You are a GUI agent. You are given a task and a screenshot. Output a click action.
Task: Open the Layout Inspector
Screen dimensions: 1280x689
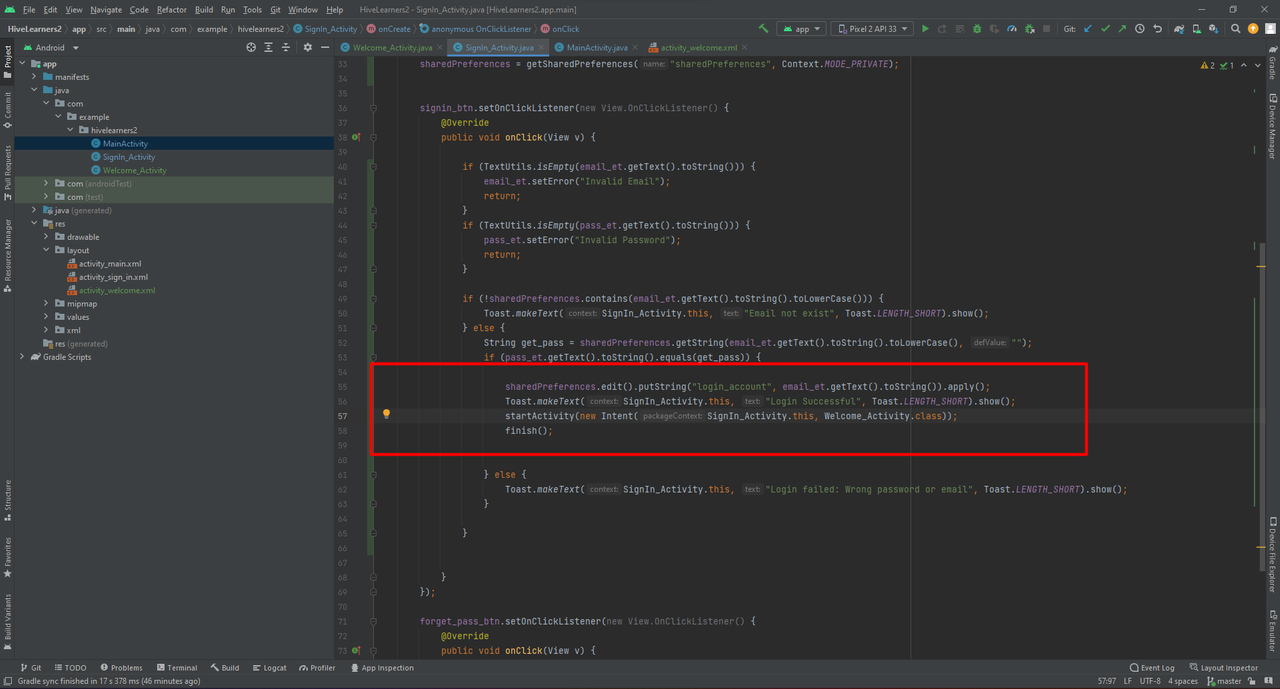(x=1224, y=668)
